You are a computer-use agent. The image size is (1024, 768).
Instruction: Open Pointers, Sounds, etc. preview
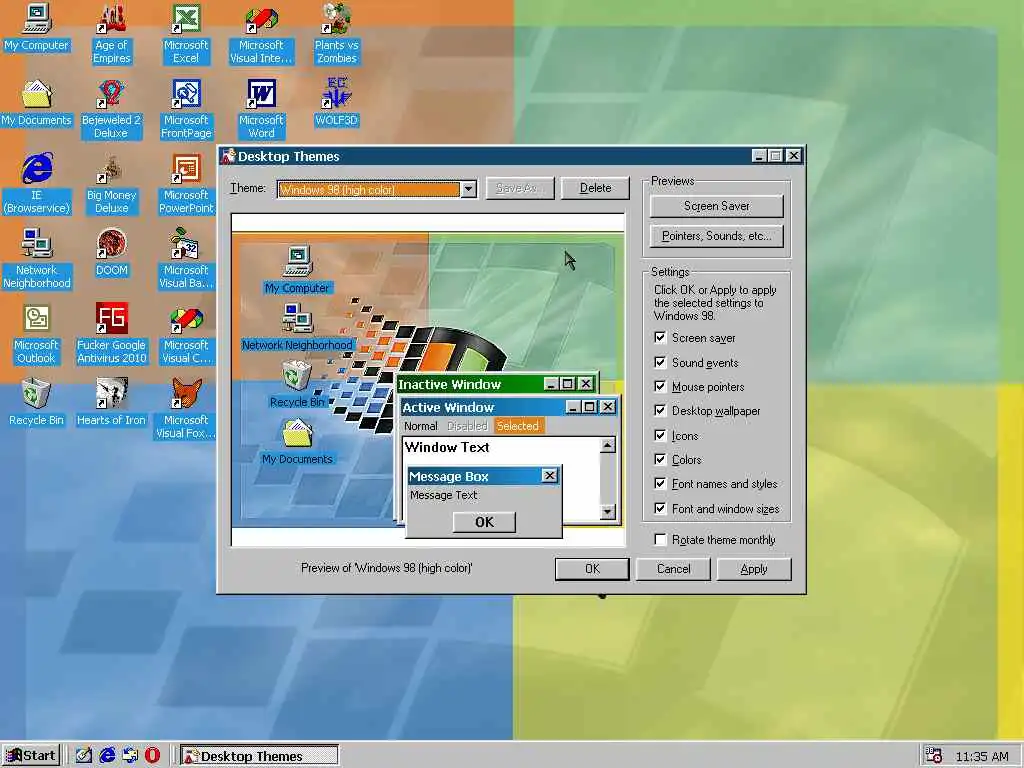coord(716,236)
